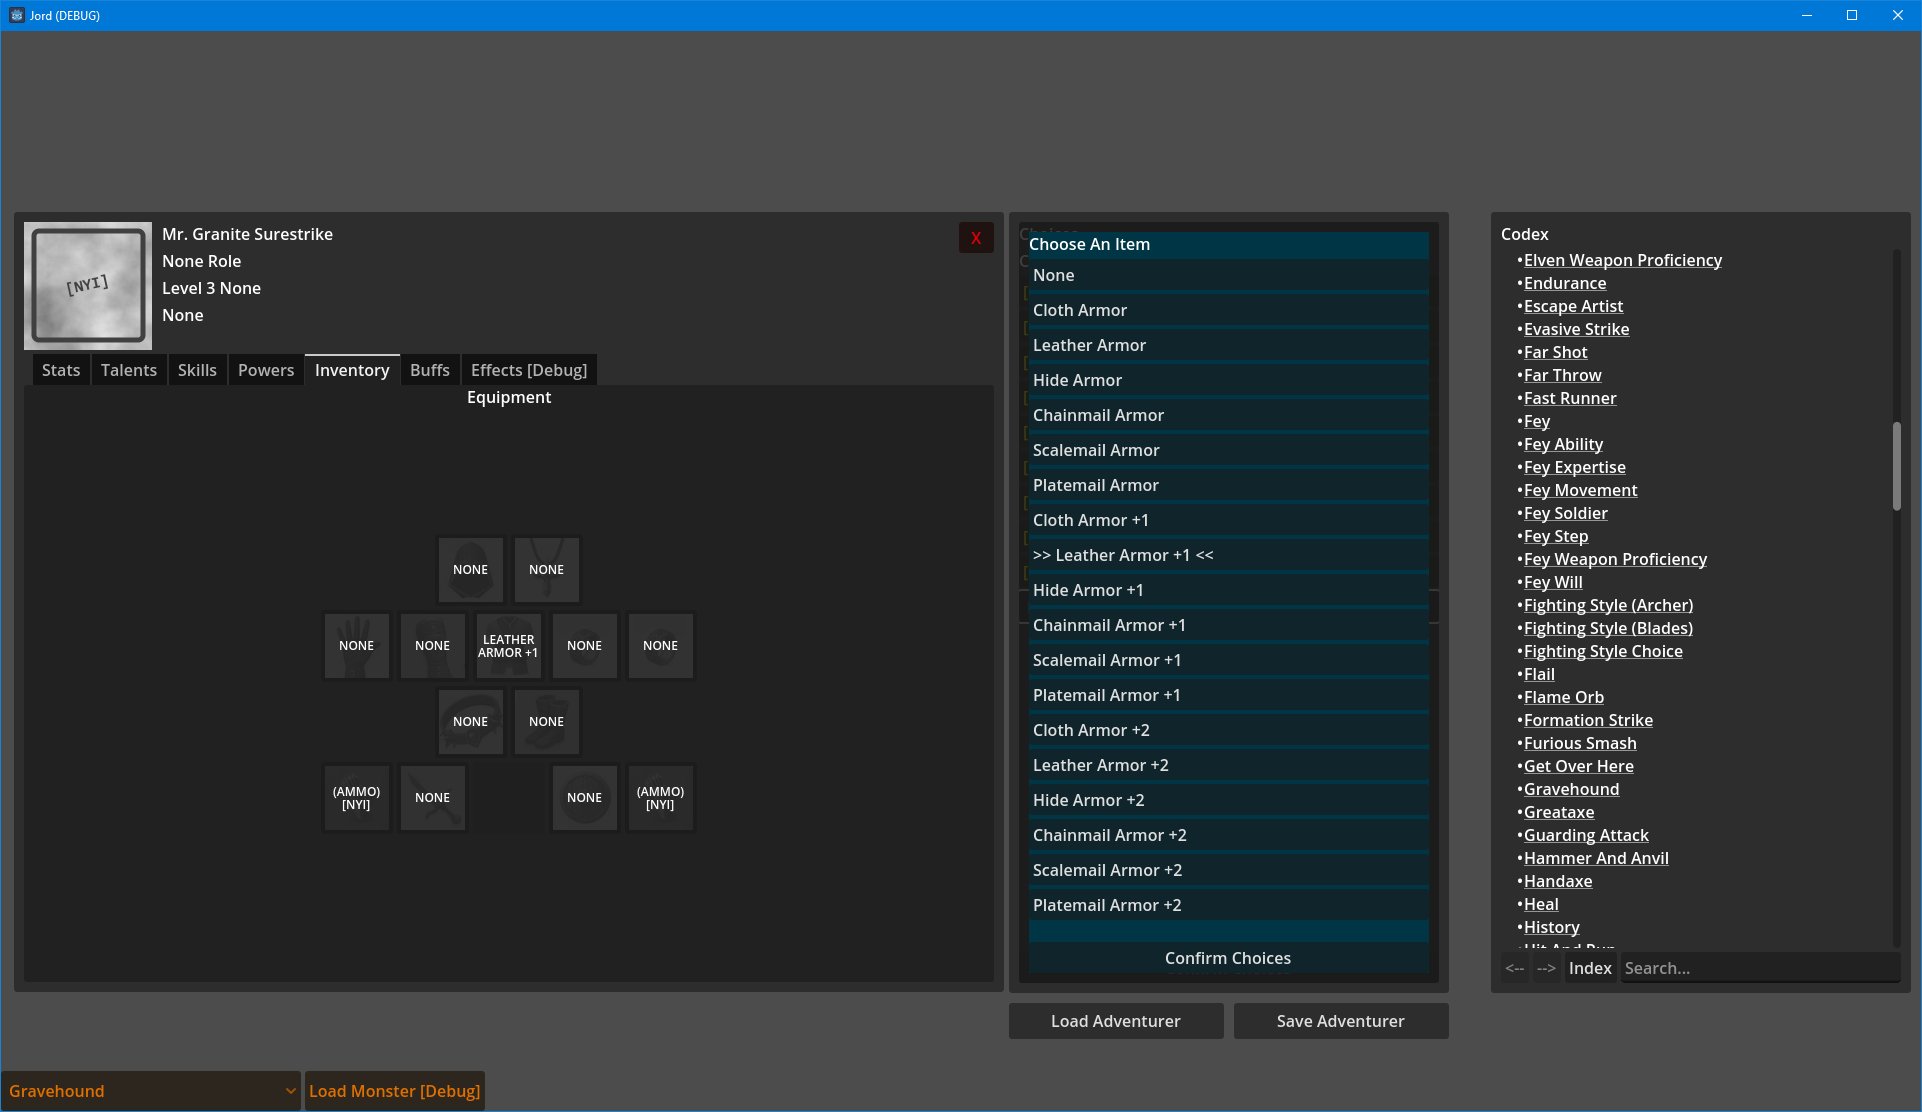Open the Powers tab
Image resolution: width=1922 pixels, height=1112 pixels.
(266, 370)
